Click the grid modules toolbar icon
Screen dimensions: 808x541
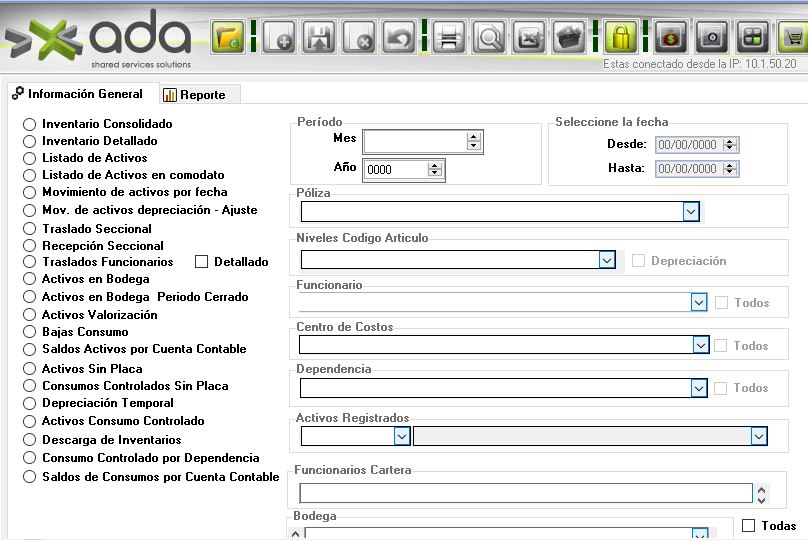752,37
